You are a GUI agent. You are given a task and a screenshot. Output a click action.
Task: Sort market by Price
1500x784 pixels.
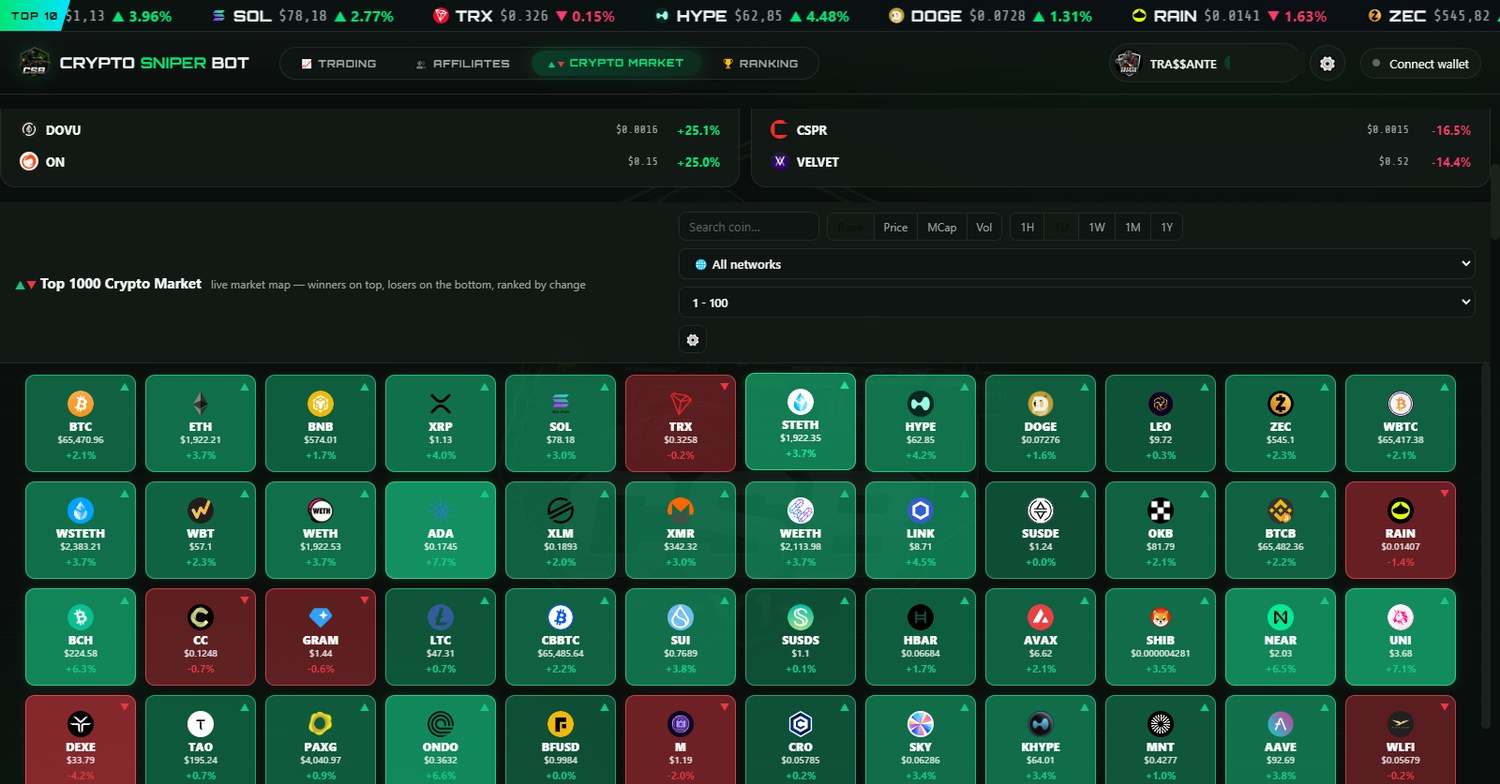(x=896, y=227)
